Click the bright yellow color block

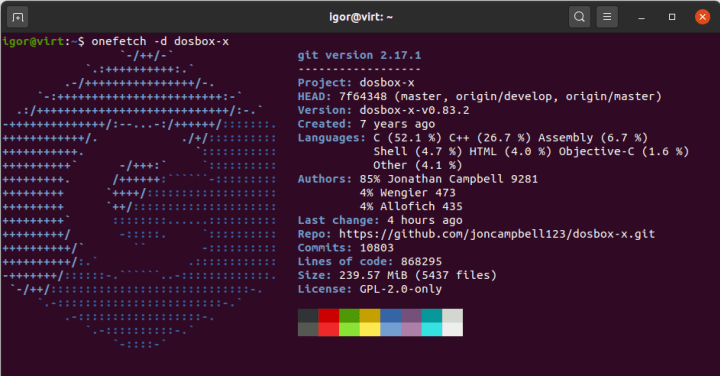pos(370,329)
